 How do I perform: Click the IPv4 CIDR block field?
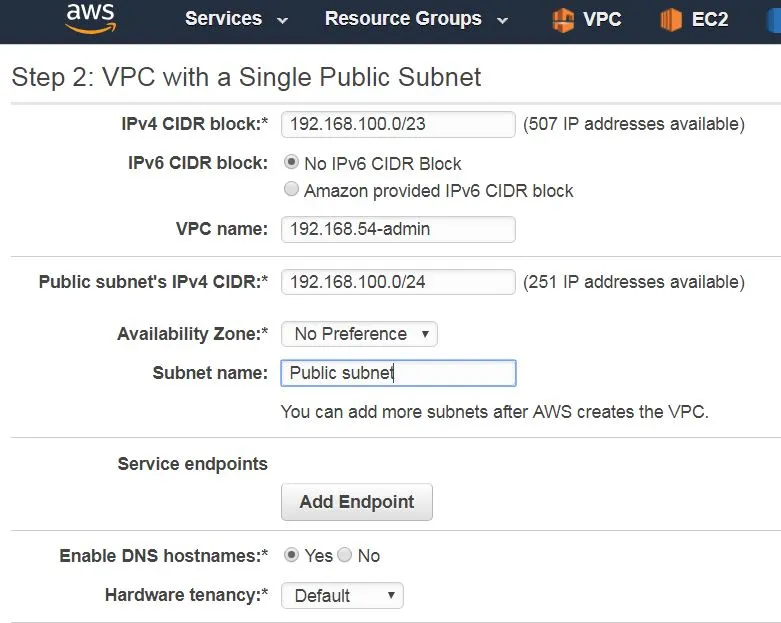pyautogui.click(x=398, y=124)
